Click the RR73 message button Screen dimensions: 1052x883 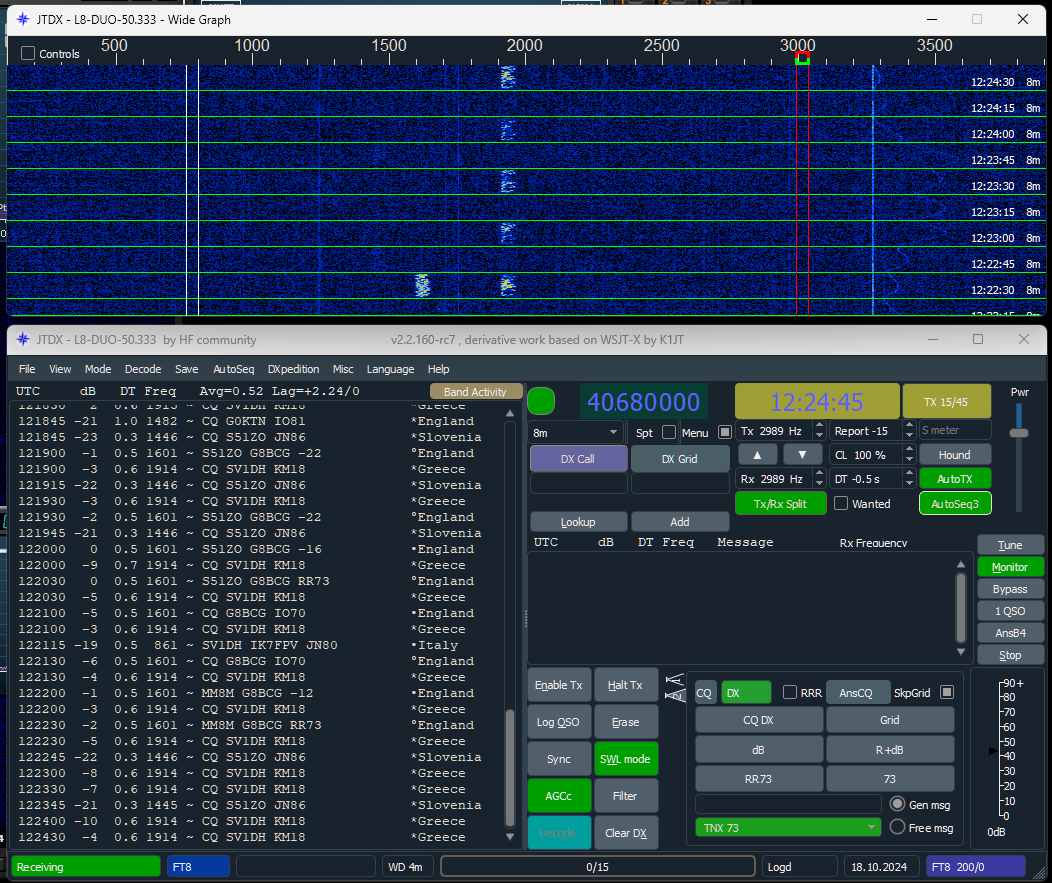pyautogui.click(x=759, y=779)
